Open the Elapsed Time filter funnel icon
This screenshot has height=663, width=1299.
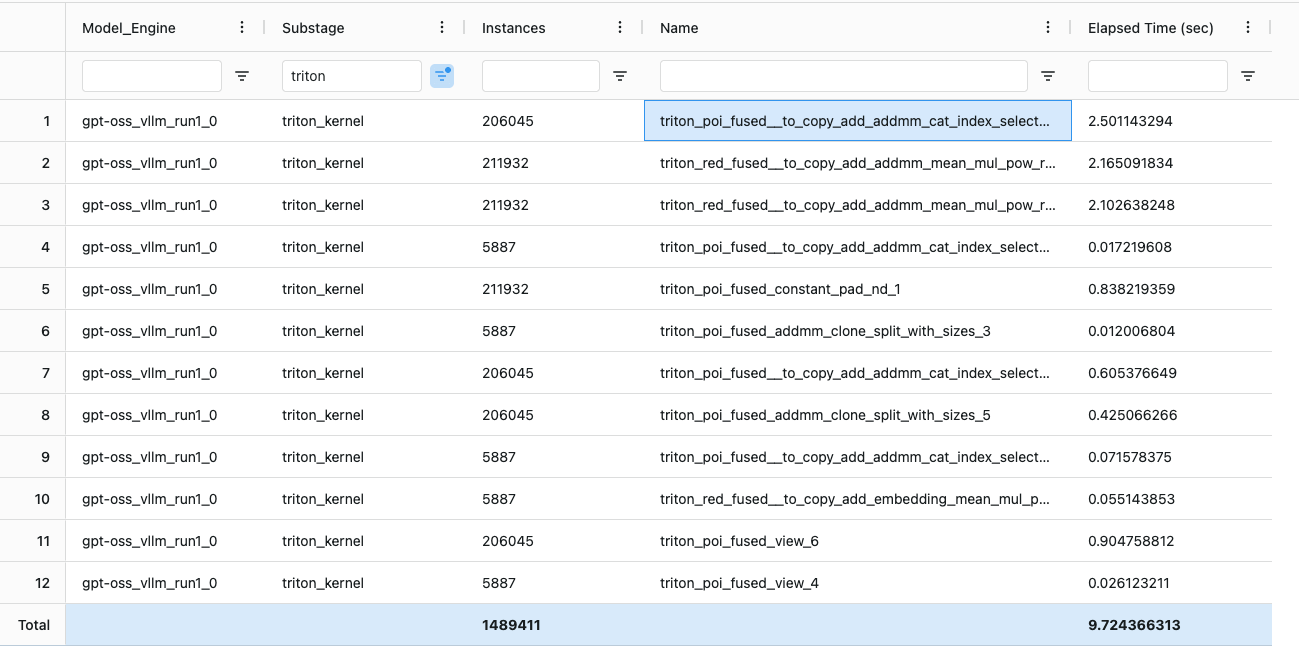pos(1247,75)
